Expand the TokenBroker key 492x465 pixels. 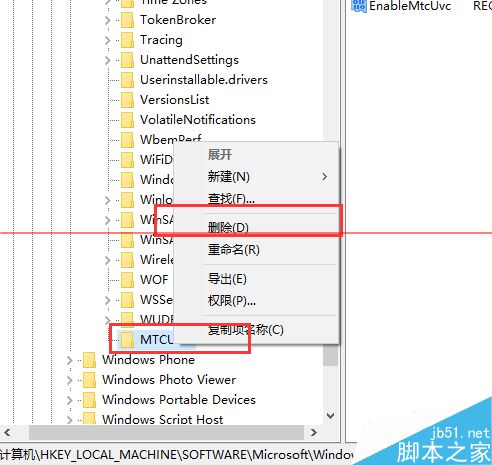click(x=107, y=20)
